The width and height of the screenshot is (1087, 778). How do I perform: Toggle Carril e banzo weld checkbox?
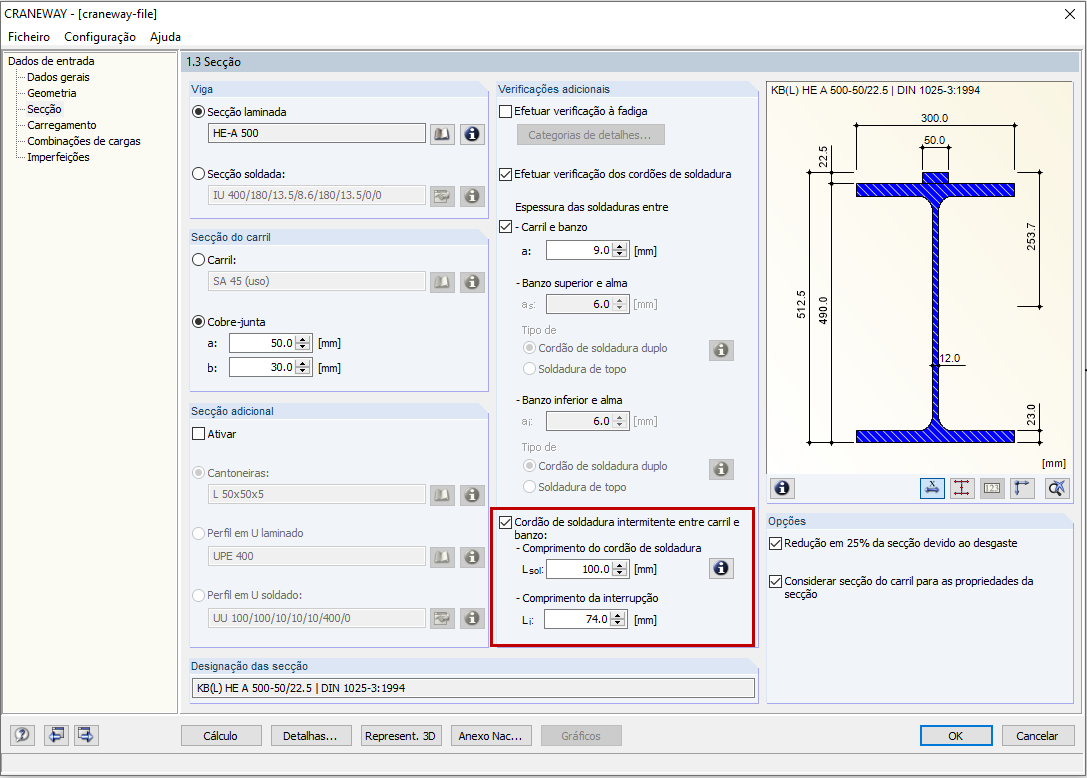(506, 227)
